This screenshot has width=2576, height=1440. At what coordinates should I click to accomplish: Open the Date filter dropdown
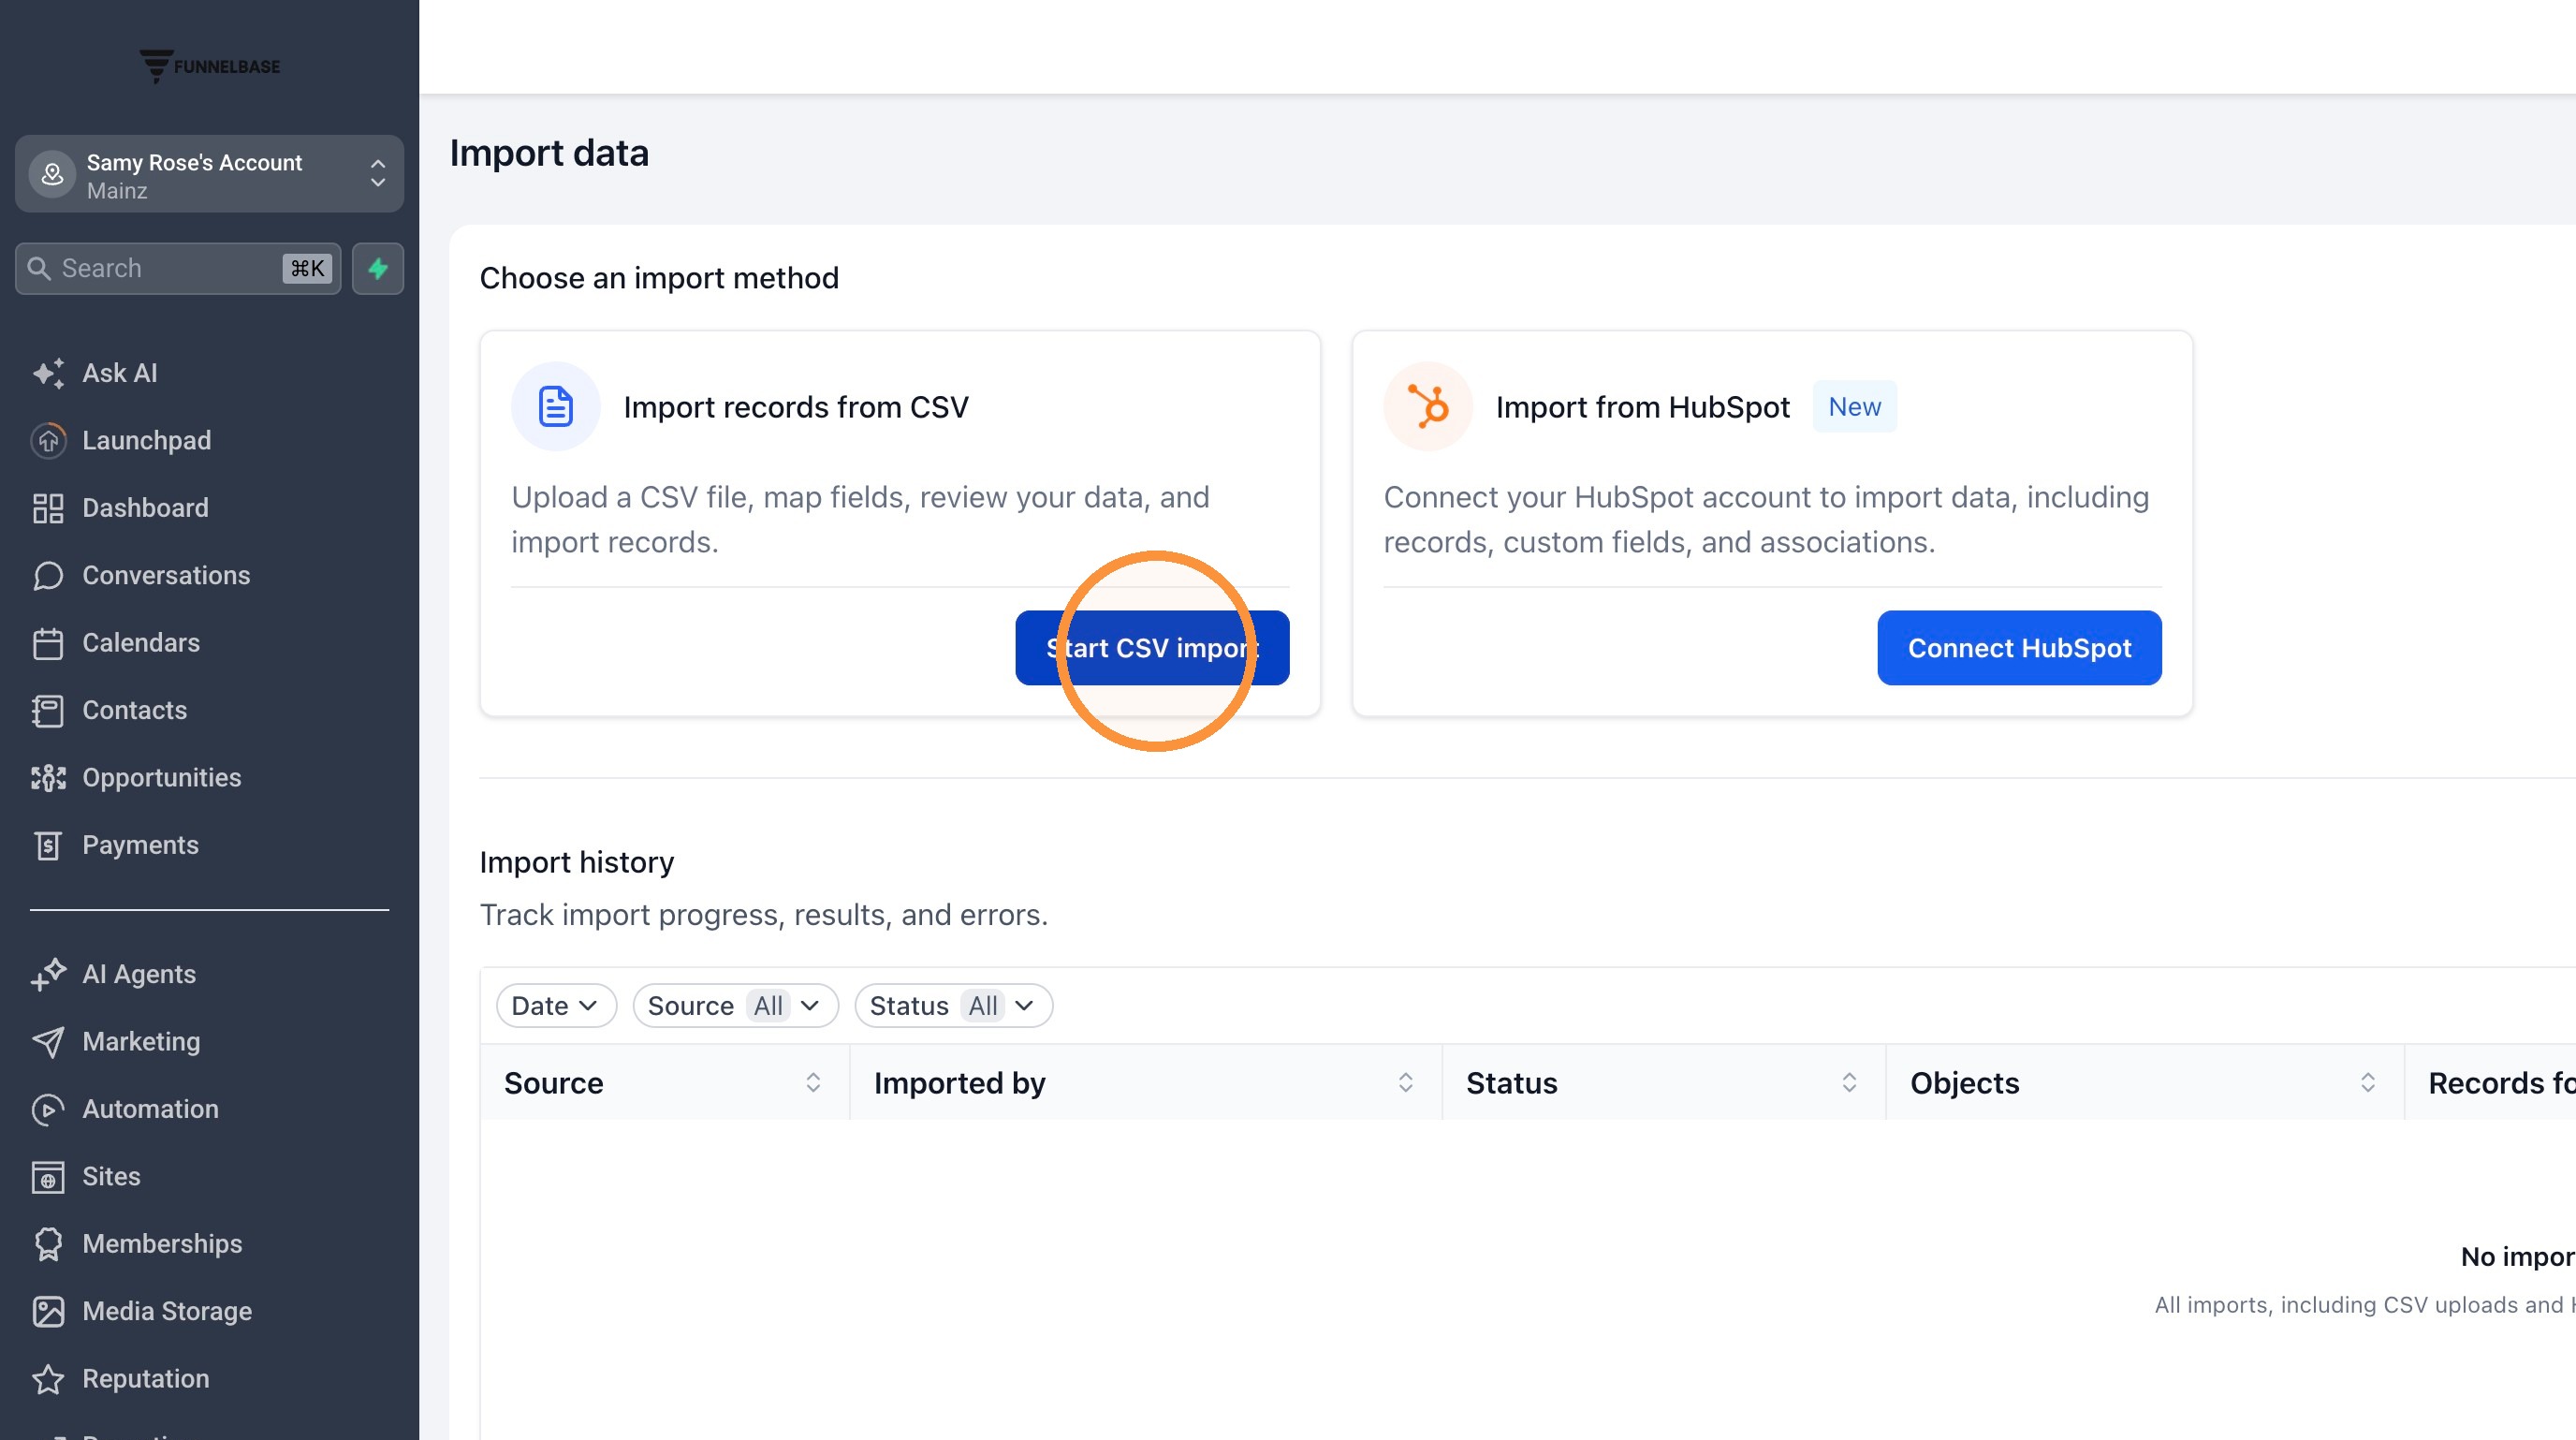click(x=556, y=1006)
